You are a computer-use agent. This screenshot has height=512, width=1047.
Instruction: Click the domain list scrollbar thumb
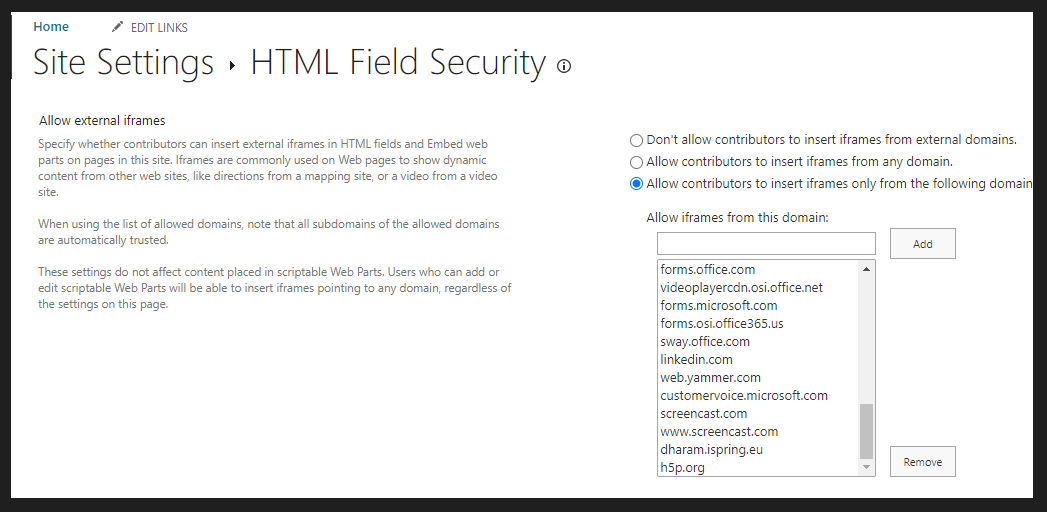click(x=866, y=431)
